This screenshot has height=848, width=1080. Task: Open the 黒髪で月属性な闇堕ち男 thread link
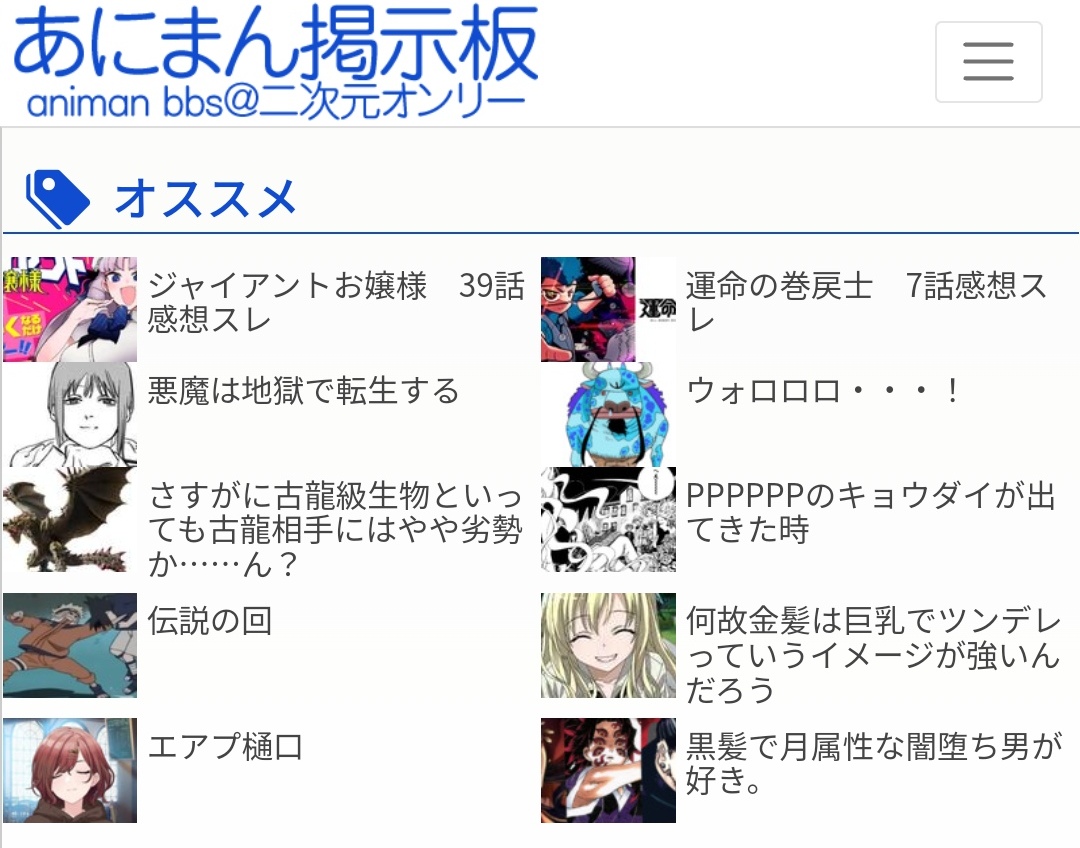pyautogui.click(x=874, y=763)
